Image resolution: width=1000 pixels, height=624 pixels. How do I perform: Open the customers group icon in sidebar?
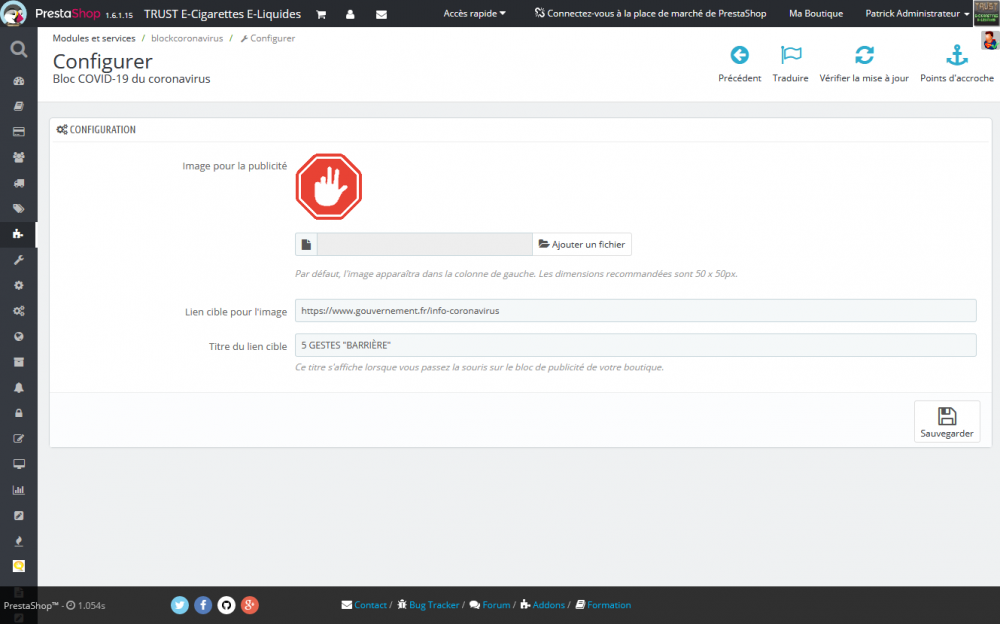coord(18,157)
